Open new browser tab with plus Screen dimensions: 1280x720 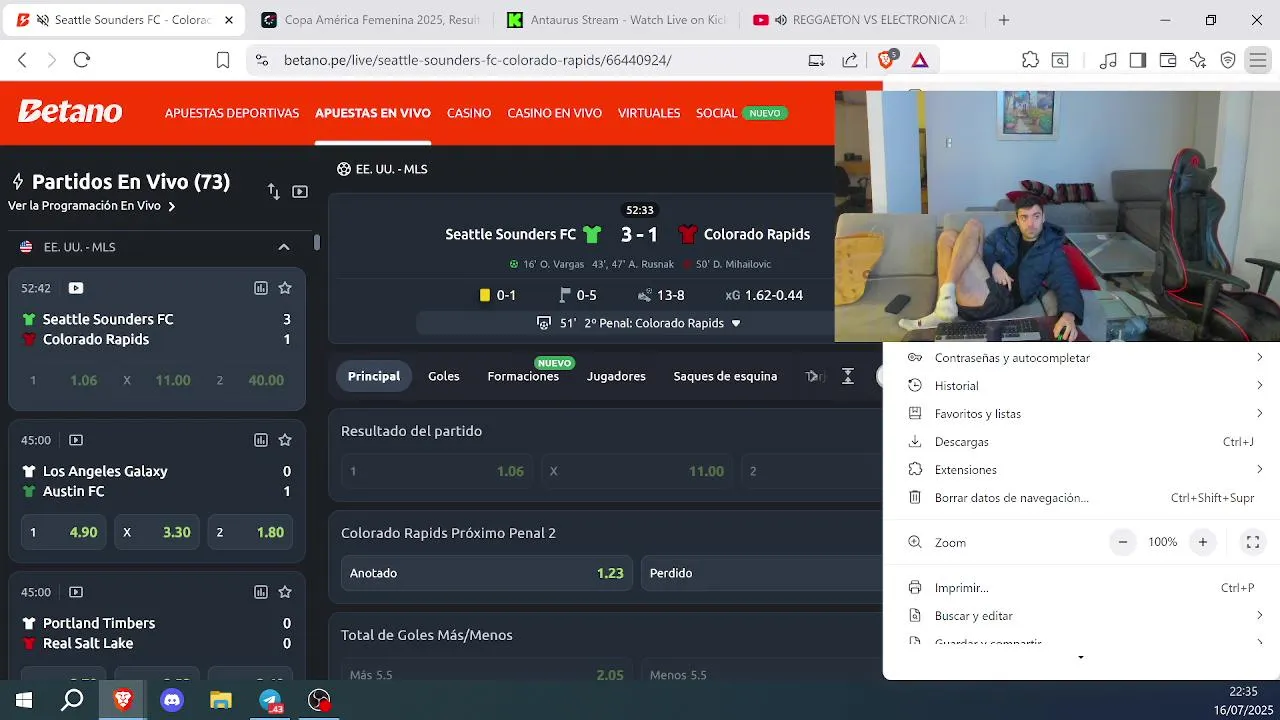tap(1004, 20)
